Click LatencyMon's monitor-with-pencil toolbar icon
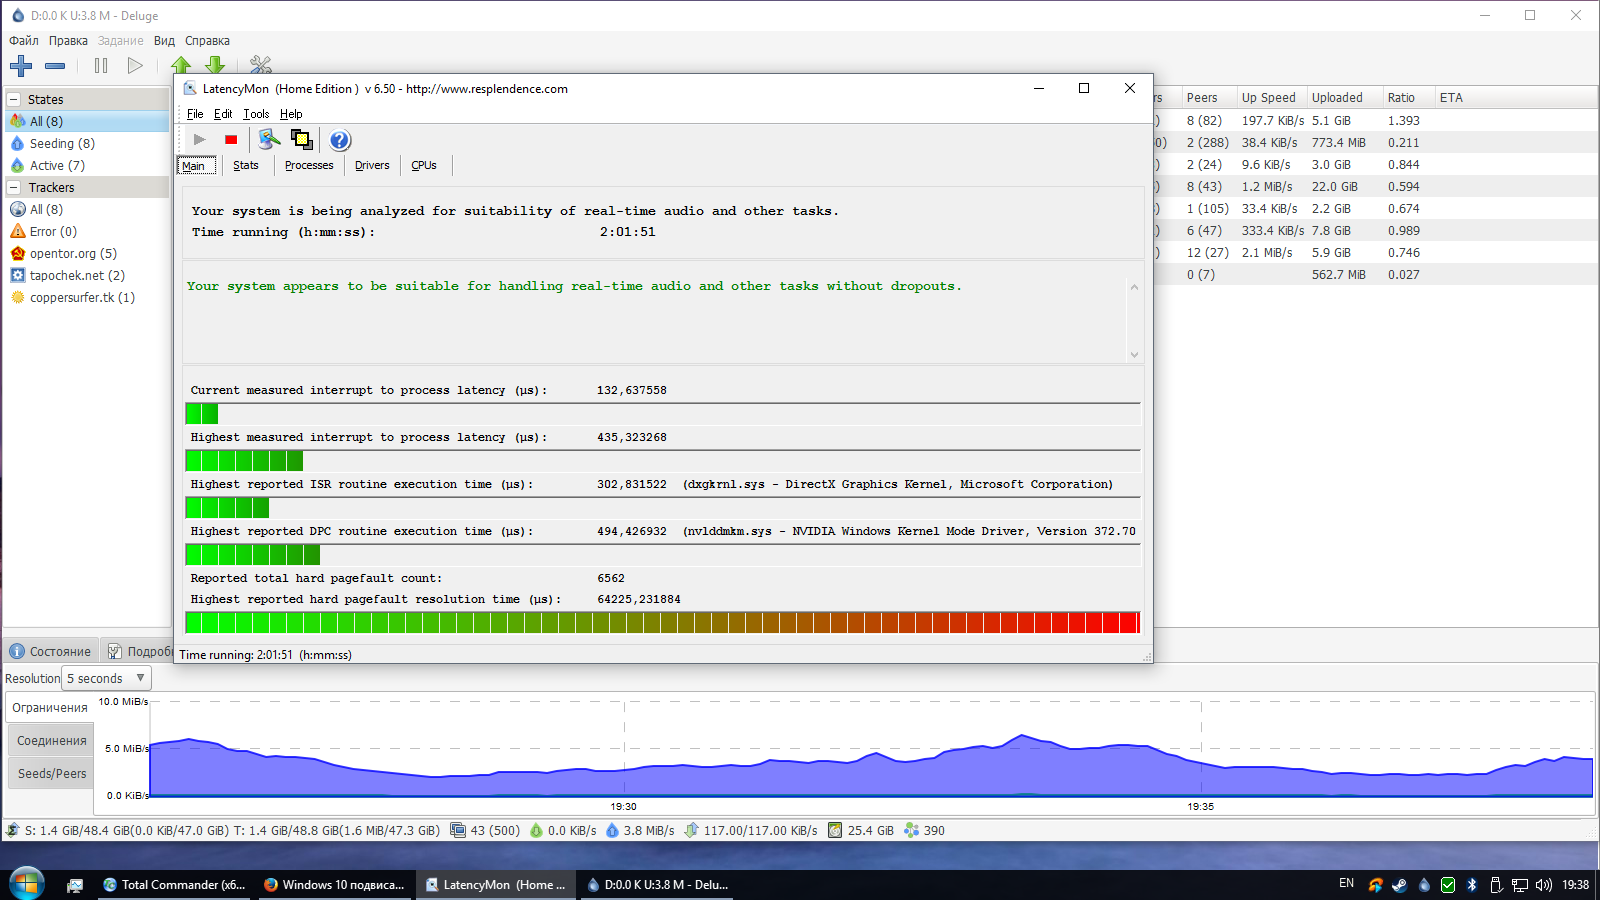The image size is (1600, 900). [x=269, y=139]
